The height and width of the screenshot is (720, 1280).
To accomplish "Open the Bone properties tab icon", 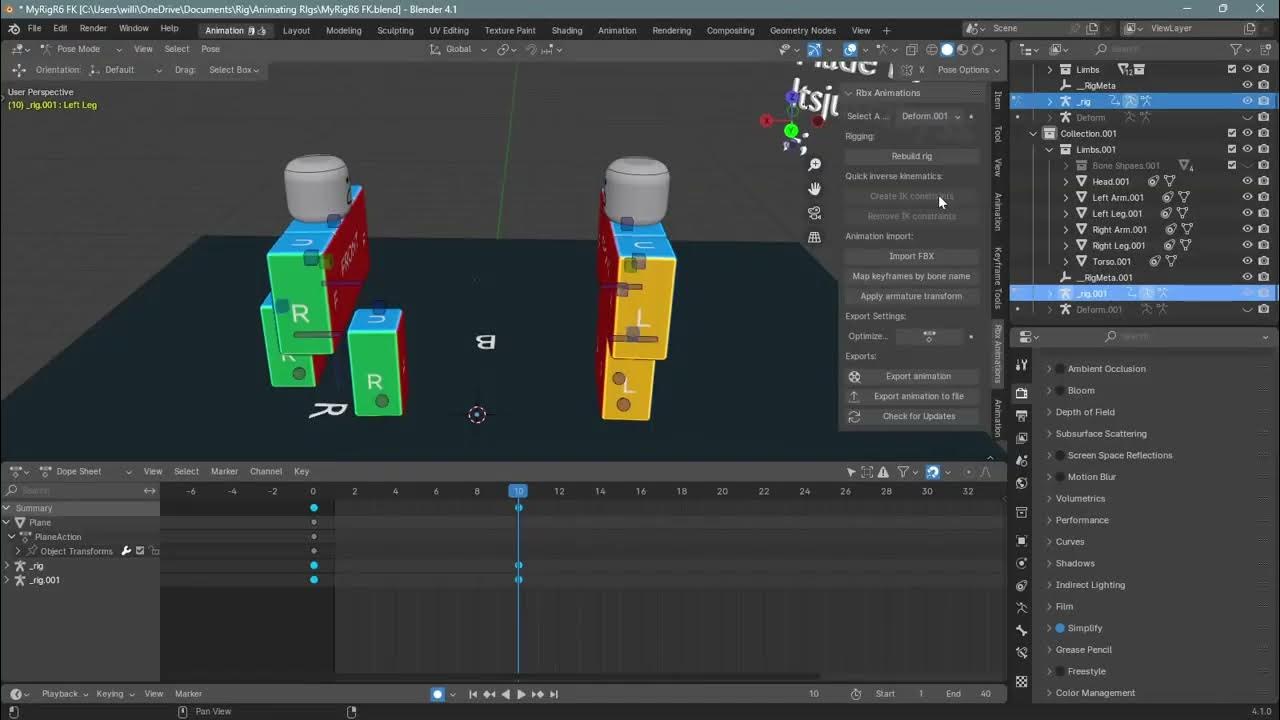I will tap(1021, 631).
